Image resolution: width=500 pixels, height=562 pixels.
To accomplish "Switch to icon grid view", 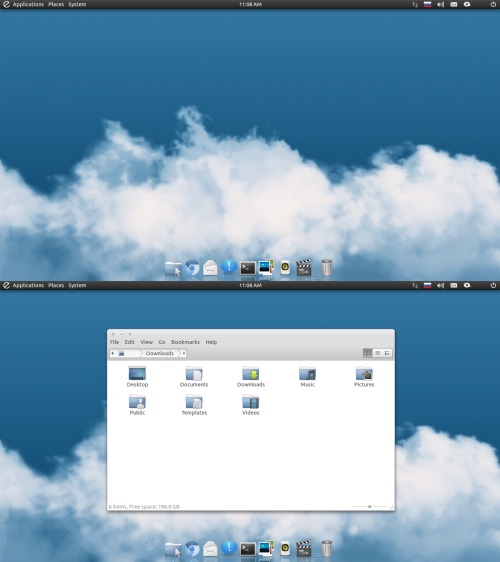I will 368,353.
